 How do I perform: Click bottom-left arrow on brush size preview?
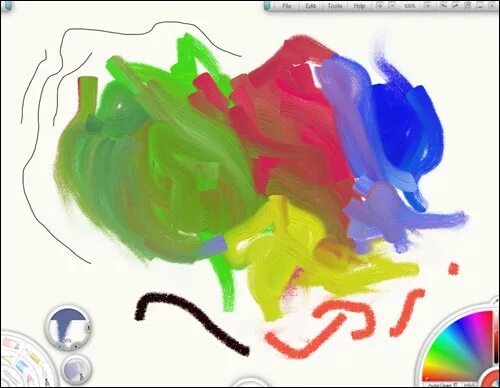tap(61, 347)
